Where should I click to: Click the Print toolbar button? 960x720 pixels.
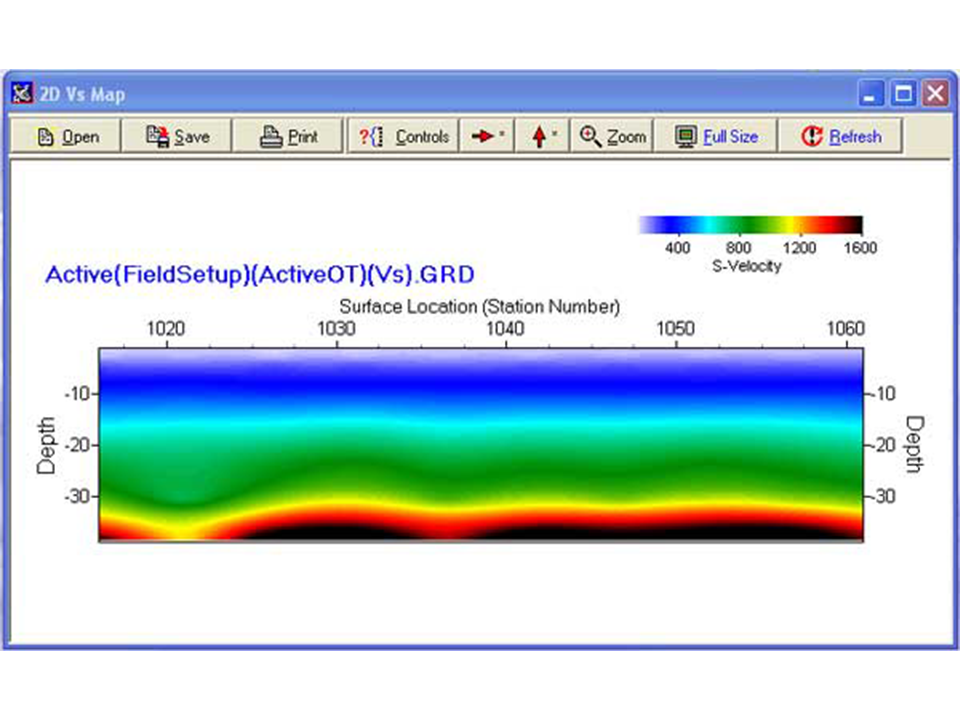coord(288,136)
